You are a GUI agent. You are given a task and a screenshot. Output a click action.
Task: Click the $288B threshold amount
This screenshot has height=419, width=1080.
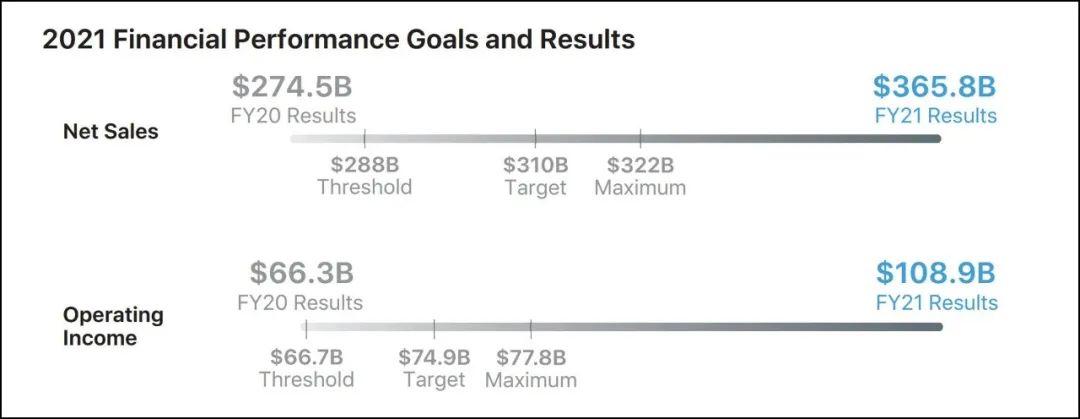point(364,164)
